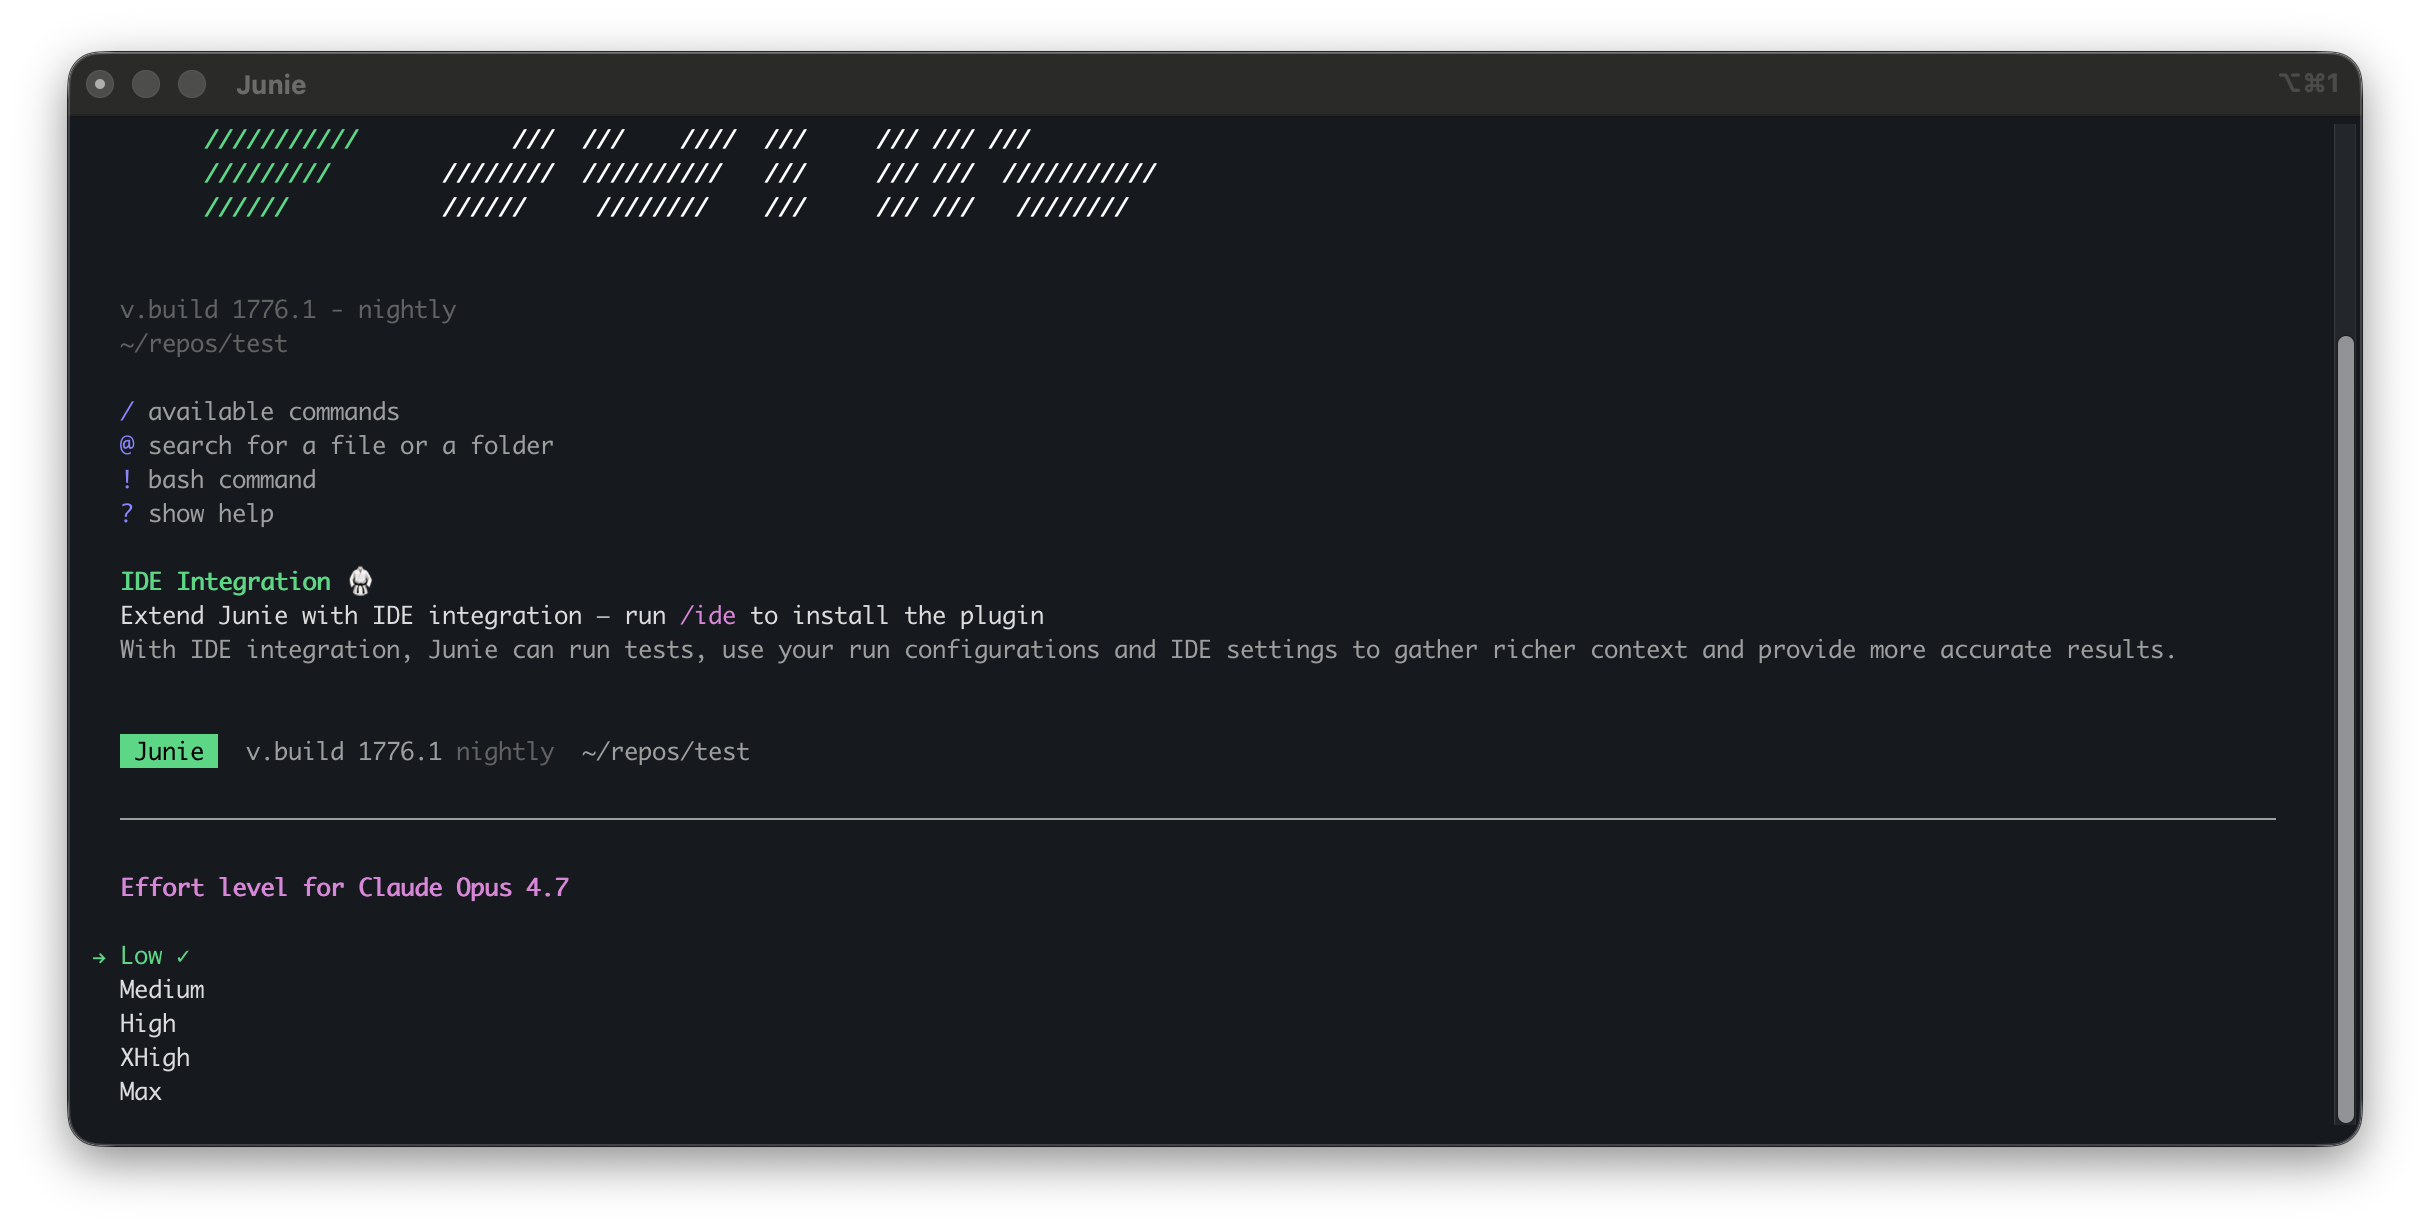Screen dimensions: 2430x1230
Task: Click the 'available commands' hint text
Action: pyautogui.click(x=274, y=411)
